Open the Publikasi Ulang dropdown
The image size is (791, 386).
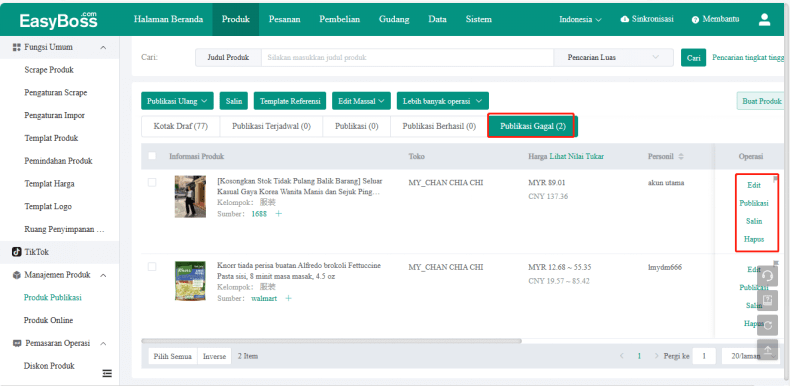point(177,101)
